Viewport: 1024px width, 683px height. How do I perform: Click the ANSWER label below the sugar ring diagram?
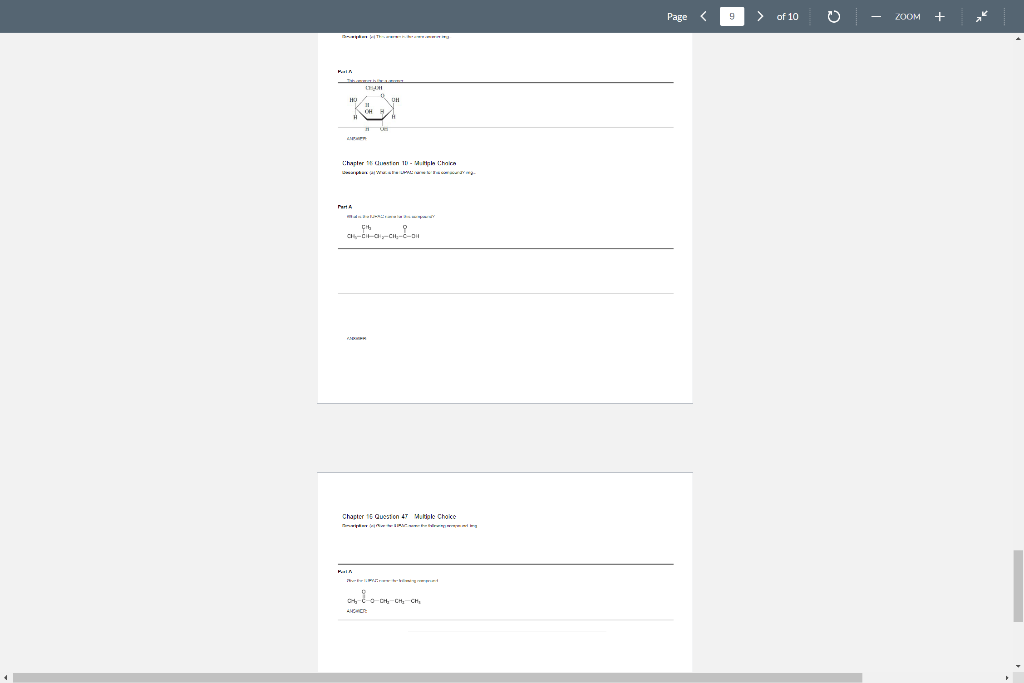pos(357,138)
